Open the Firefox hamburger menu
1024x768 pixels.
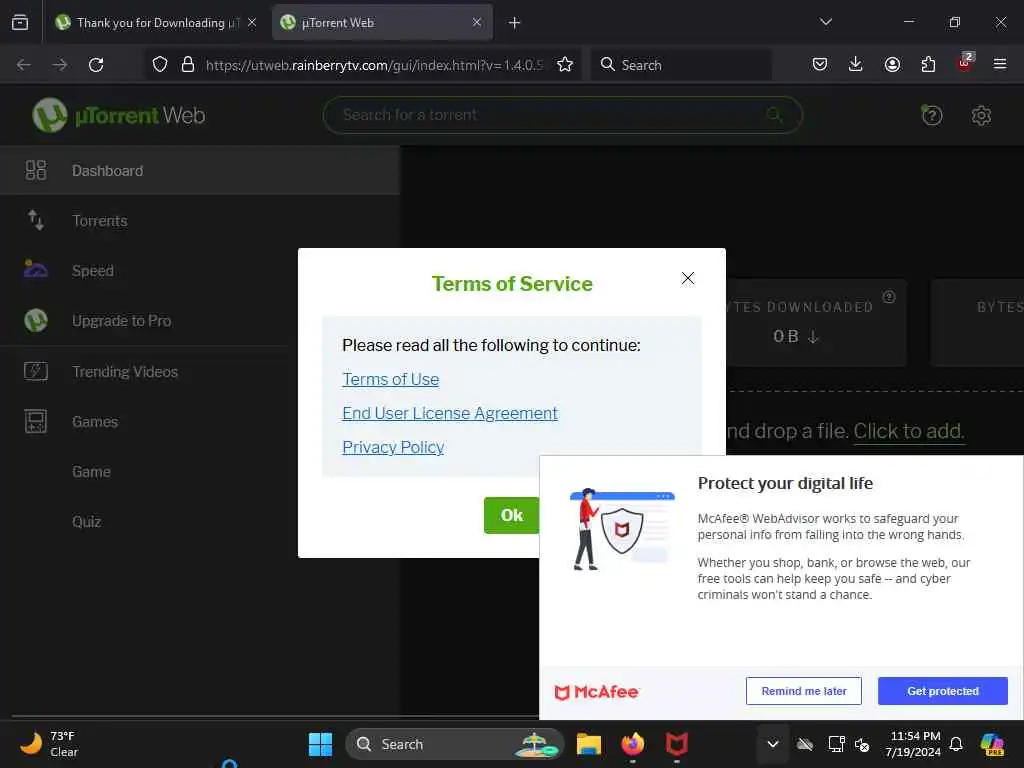[x=1000, y=65]
